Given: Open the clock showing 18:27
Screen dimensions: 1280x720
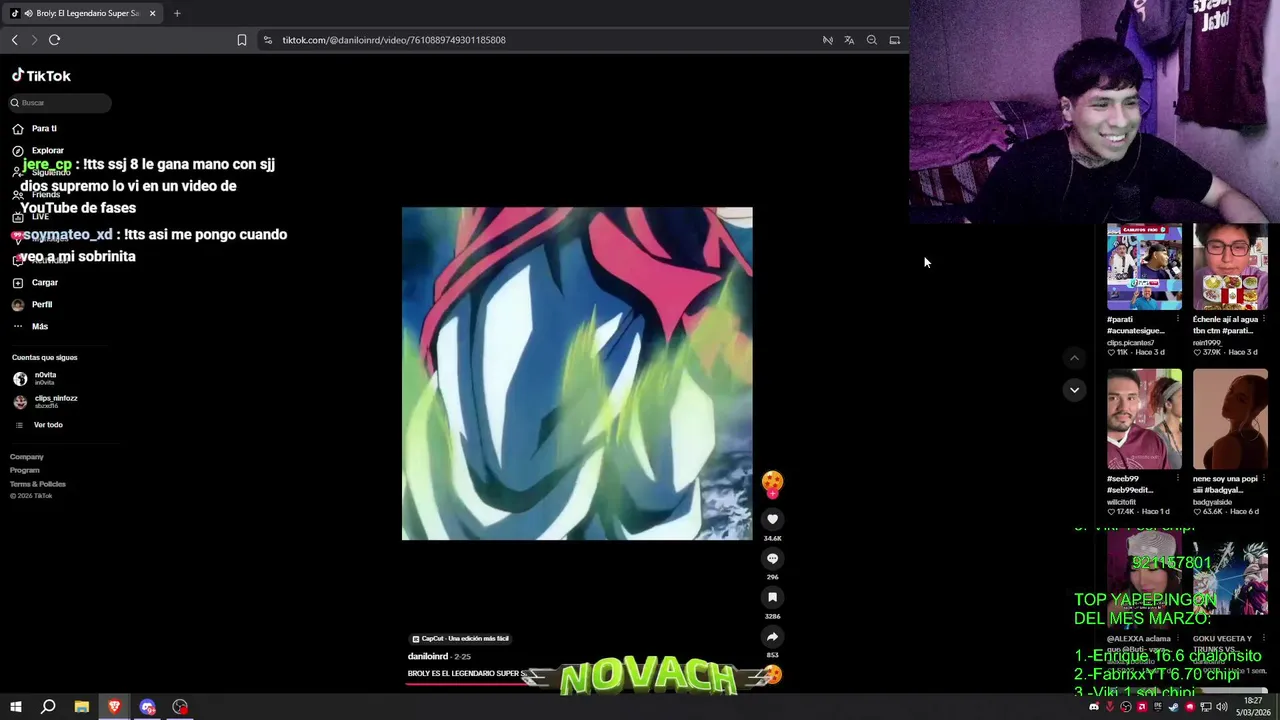Looking at the screenshot, I should (x=1253, y=707).
